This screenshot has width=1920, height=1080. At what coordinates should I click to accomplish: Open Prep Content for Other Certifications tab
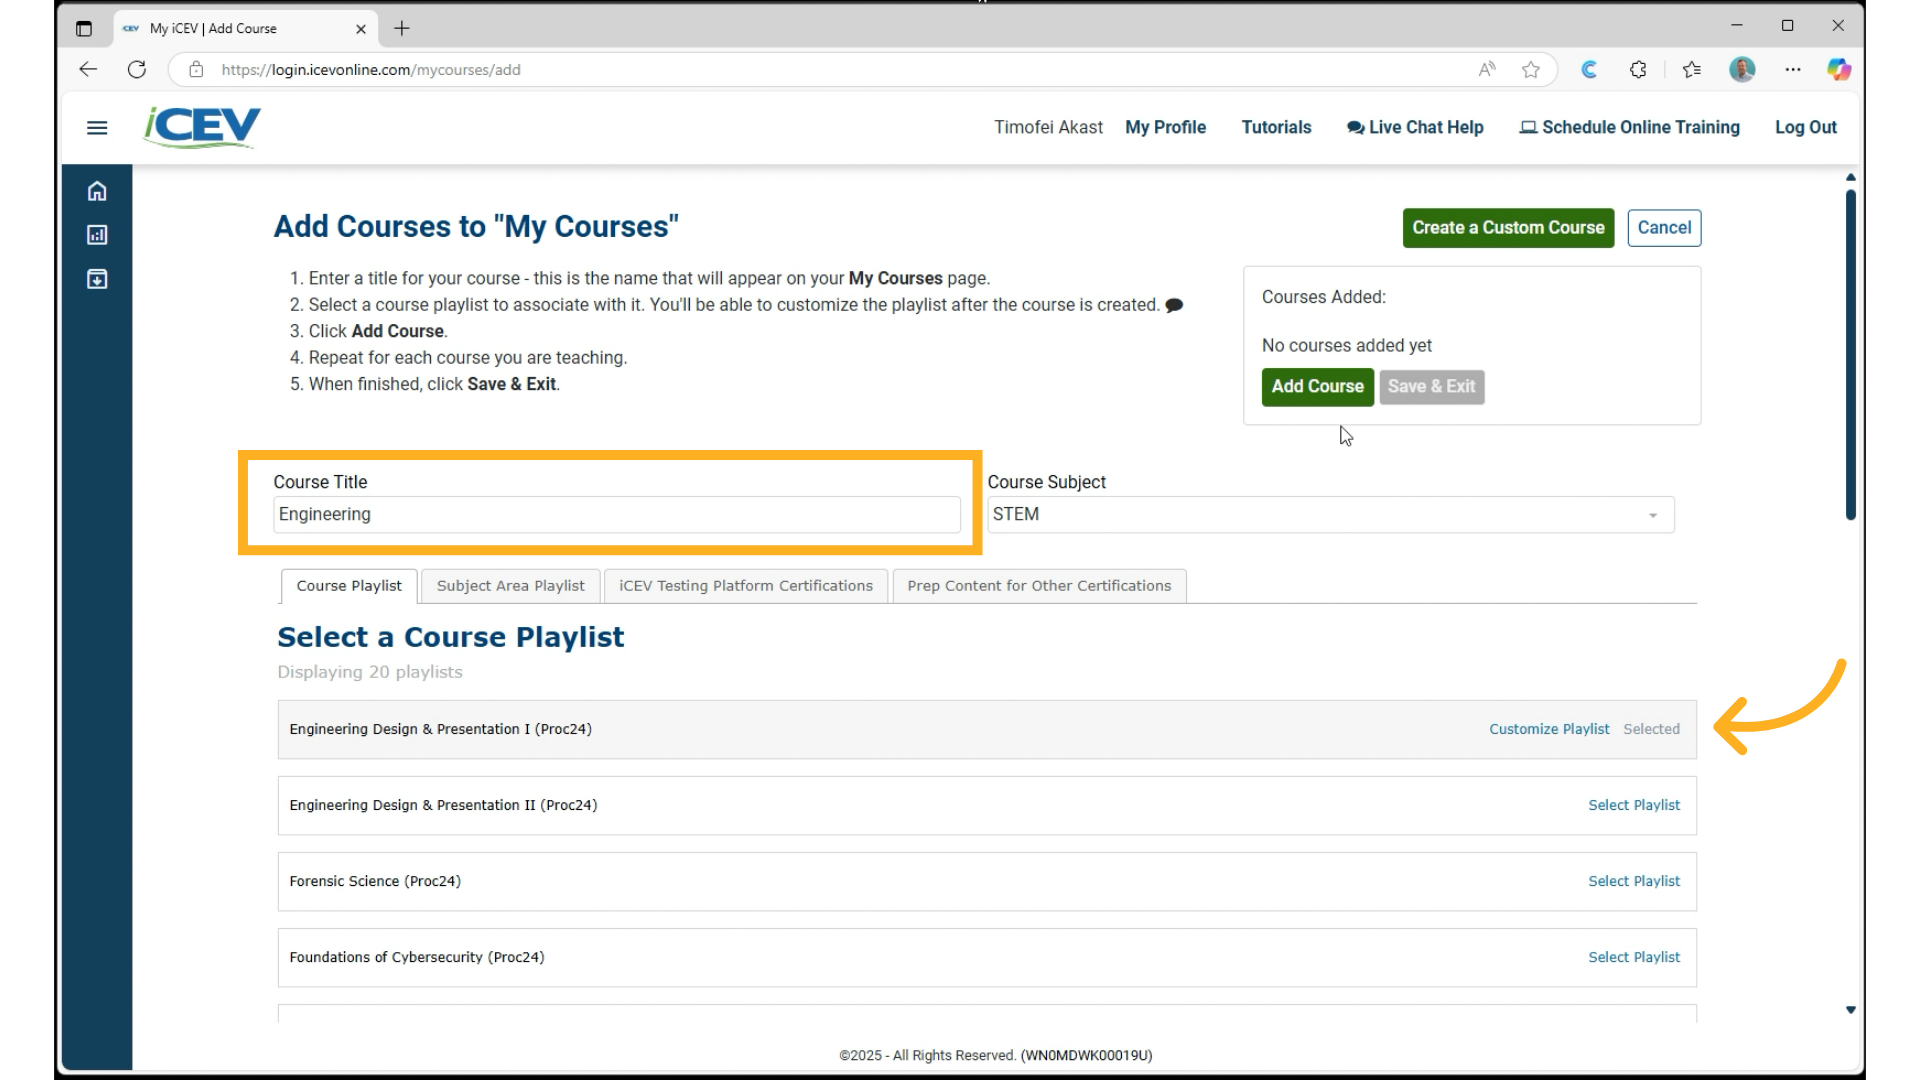point(1039,586)
